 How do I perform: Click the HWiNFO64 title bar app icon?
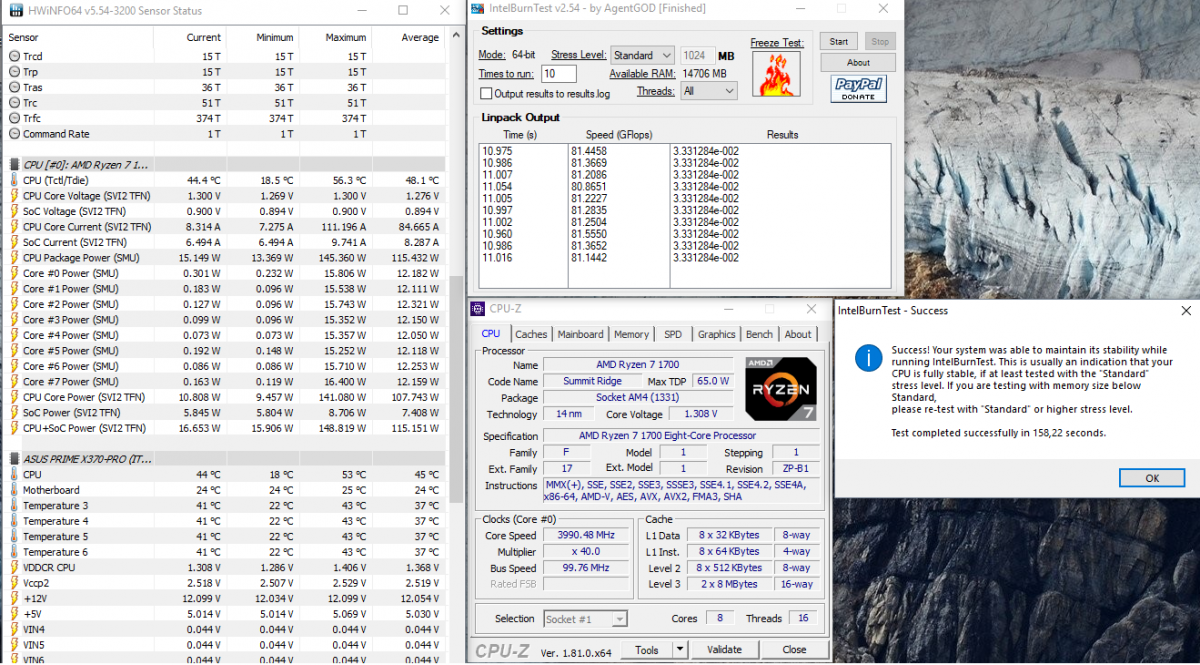tap(14, 11)
